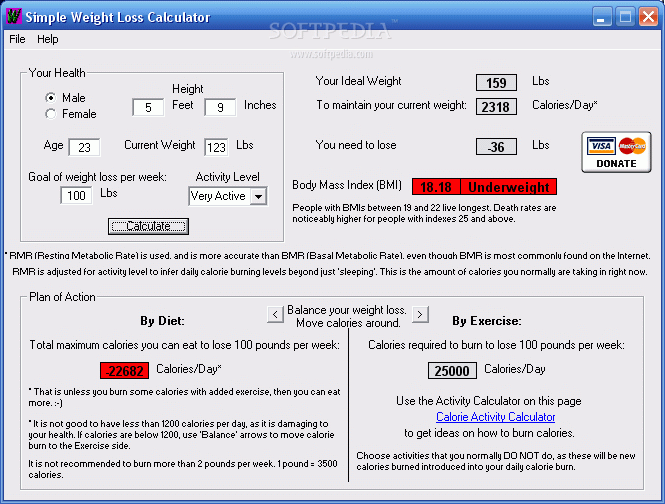Click the Very Active combo box

point(228,196)
